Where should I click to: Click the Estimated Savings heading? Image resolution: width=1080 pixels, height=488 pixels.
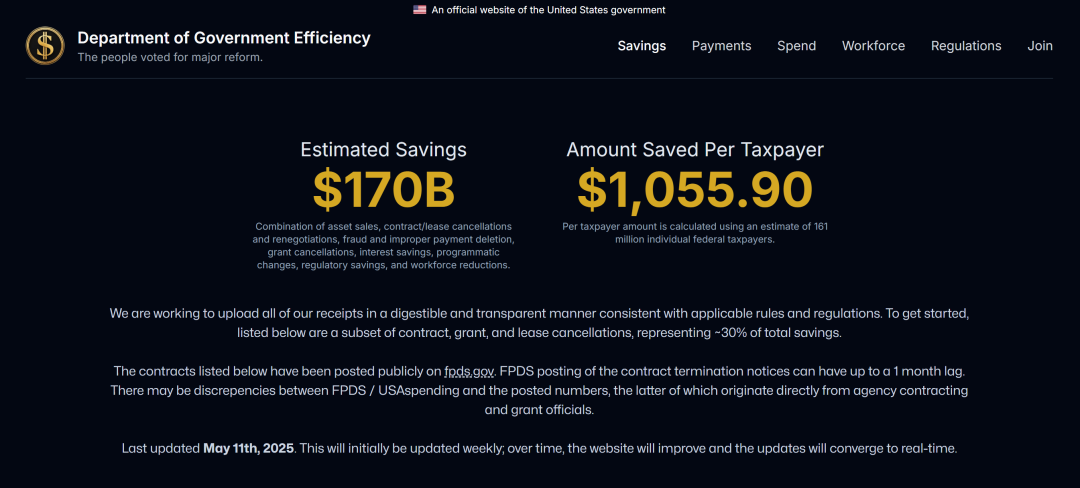[x=384, y=150]
